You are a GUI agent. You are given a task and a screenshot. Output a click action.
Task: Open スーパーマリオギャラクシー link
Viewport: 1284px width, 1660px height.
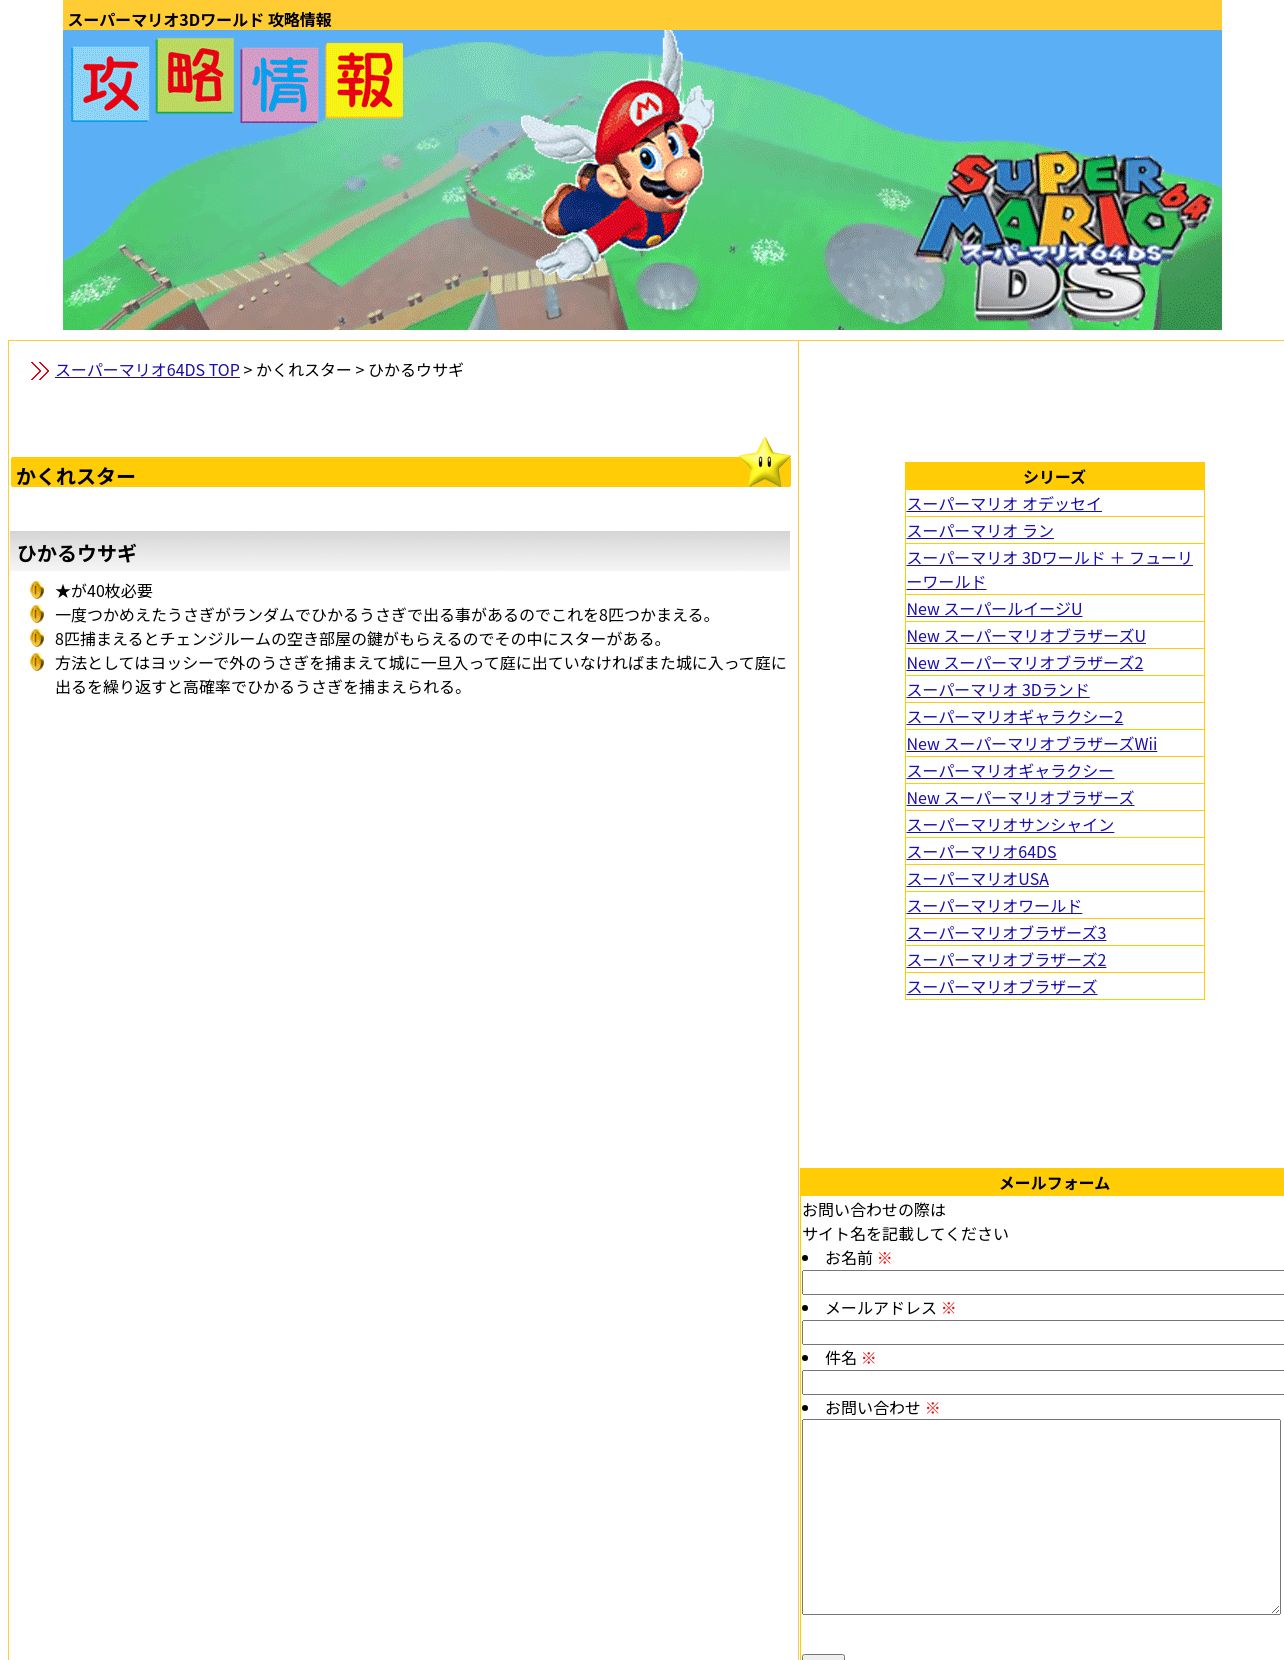1010,771
